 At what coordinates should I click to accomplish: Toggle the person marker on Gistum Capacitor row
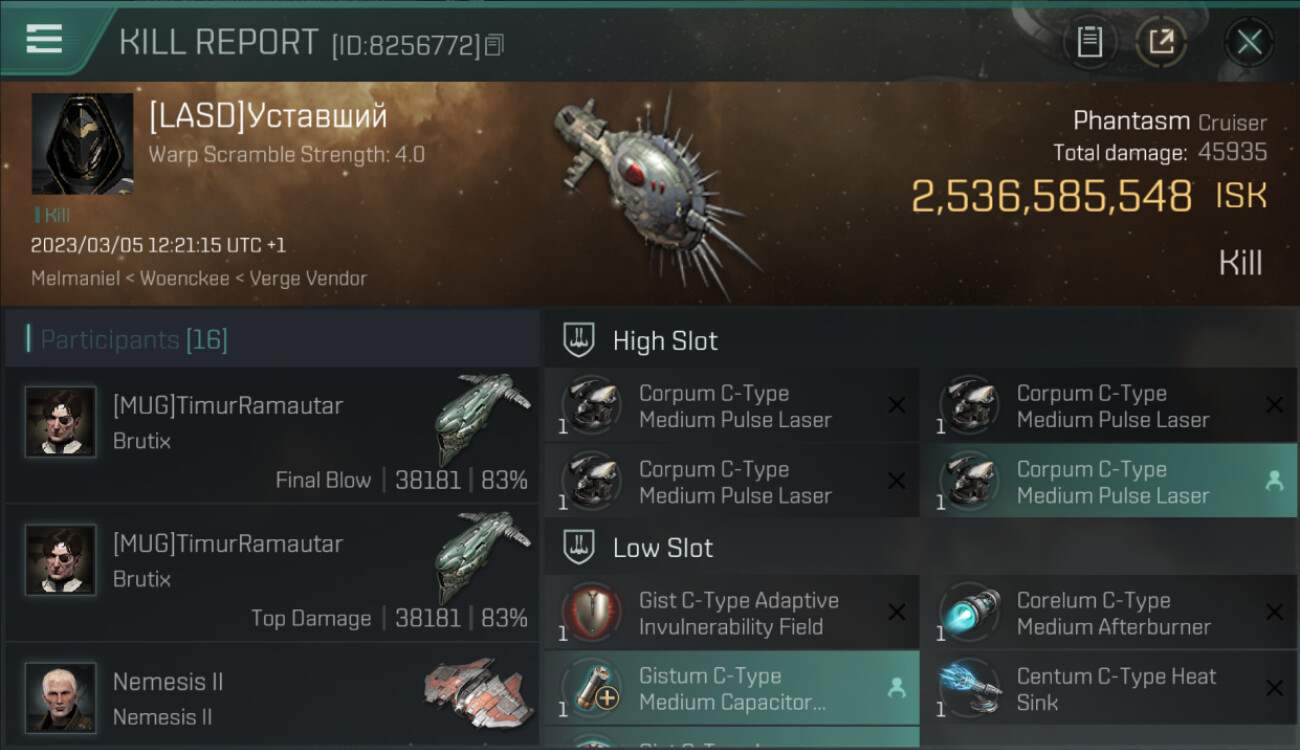click(896, 688)
